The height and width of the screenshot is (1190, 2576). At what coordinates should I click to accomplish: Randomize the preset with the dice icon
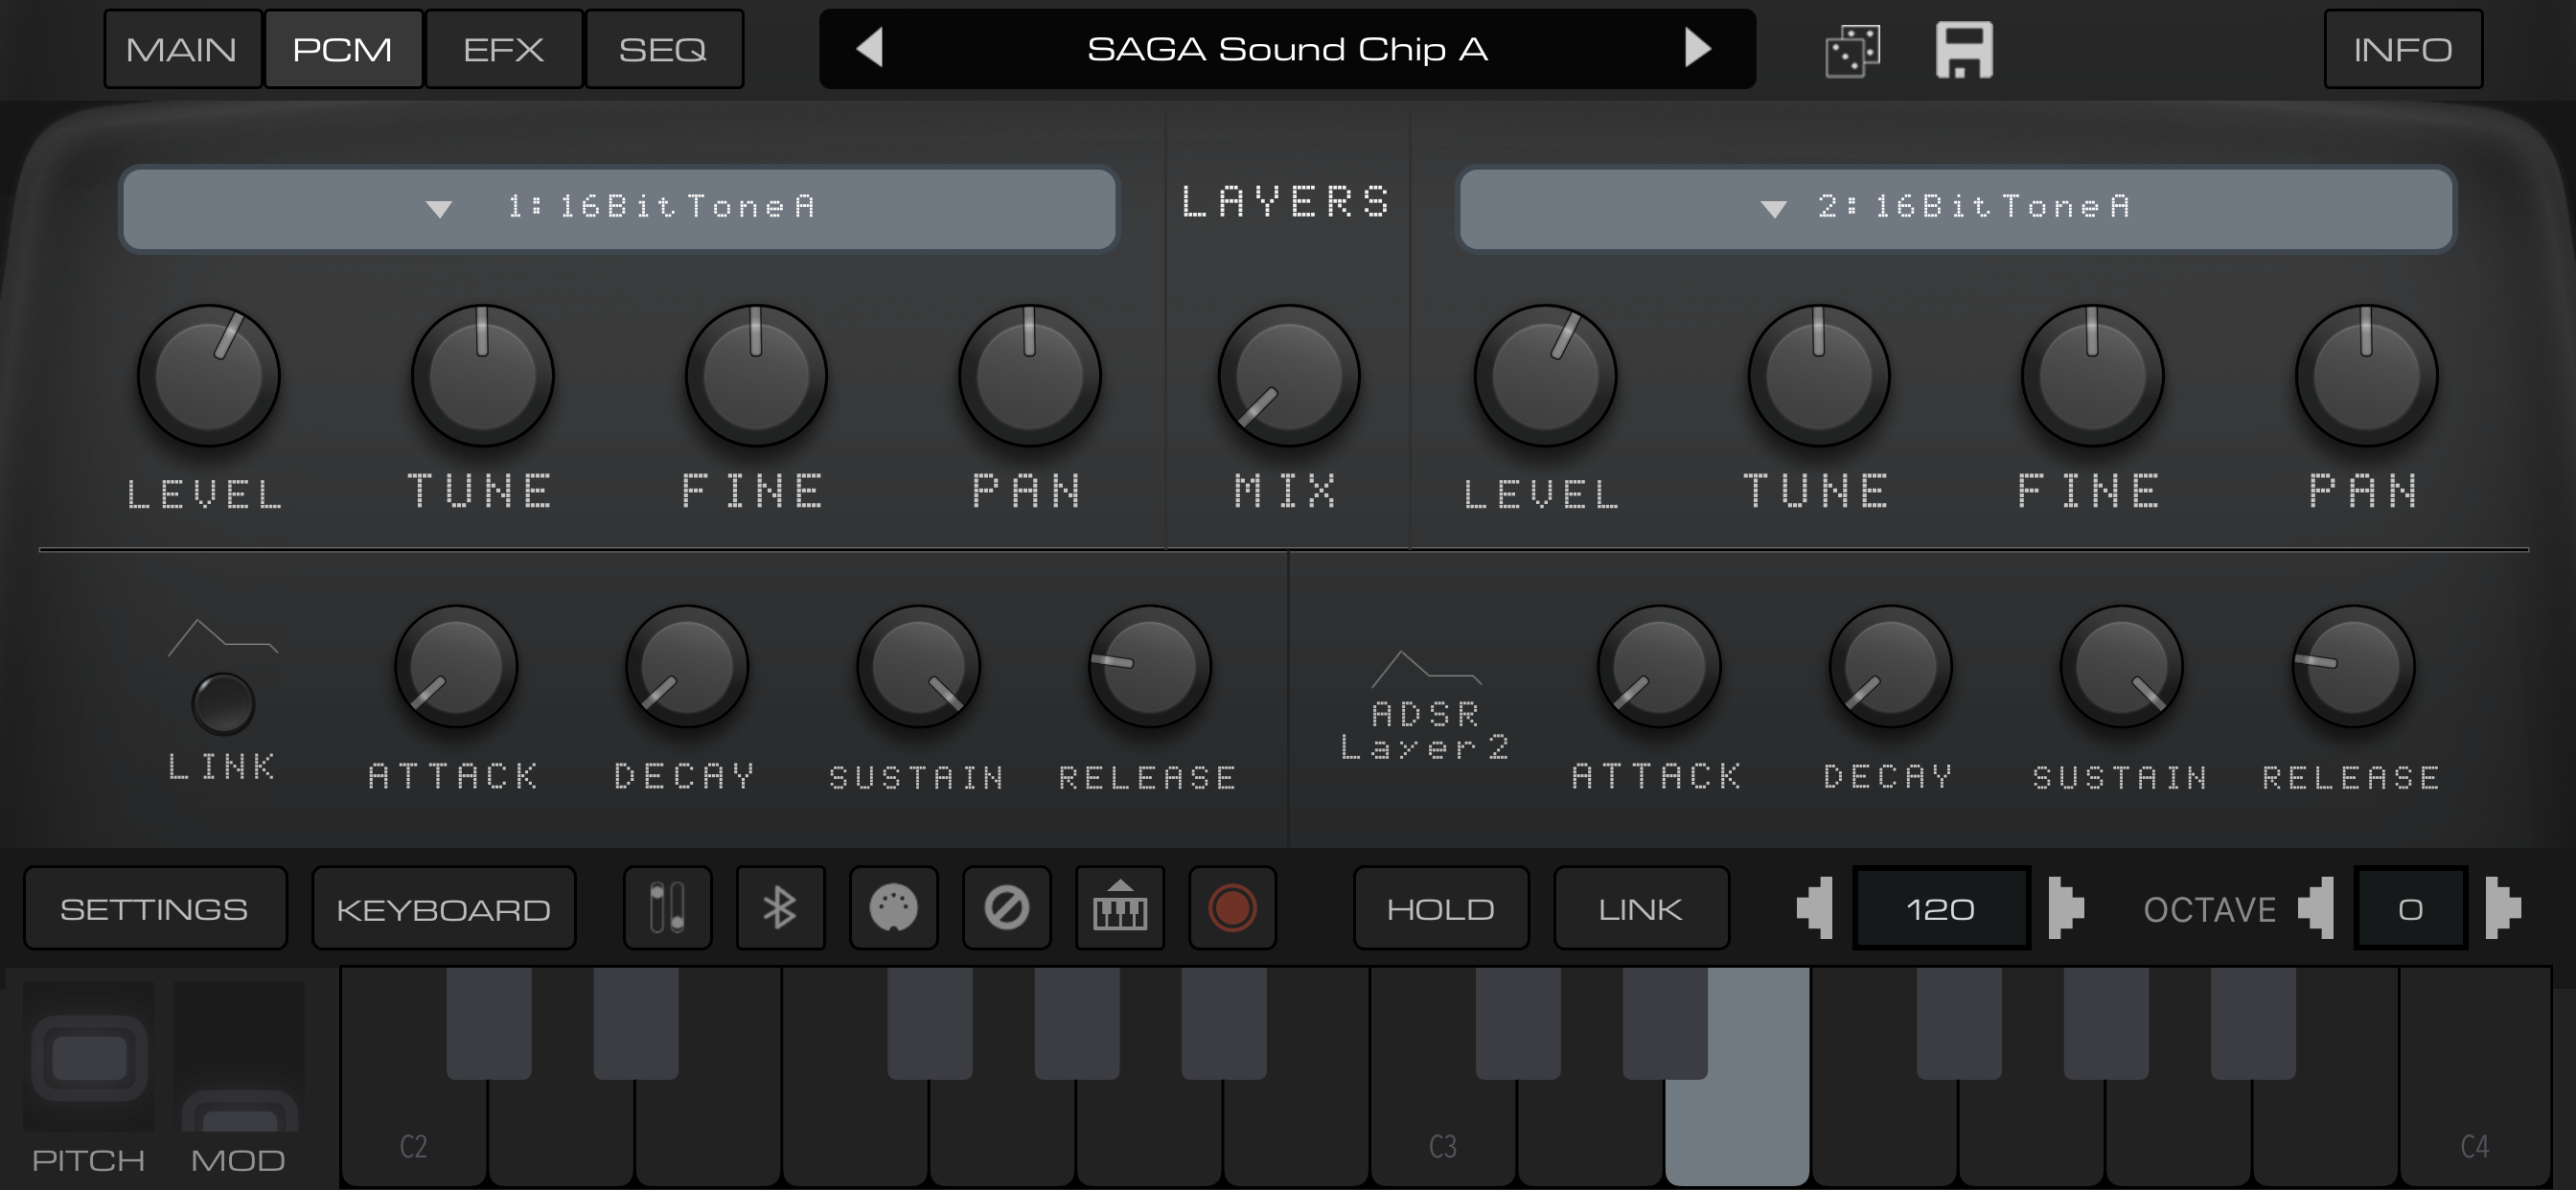(1853, 48)
